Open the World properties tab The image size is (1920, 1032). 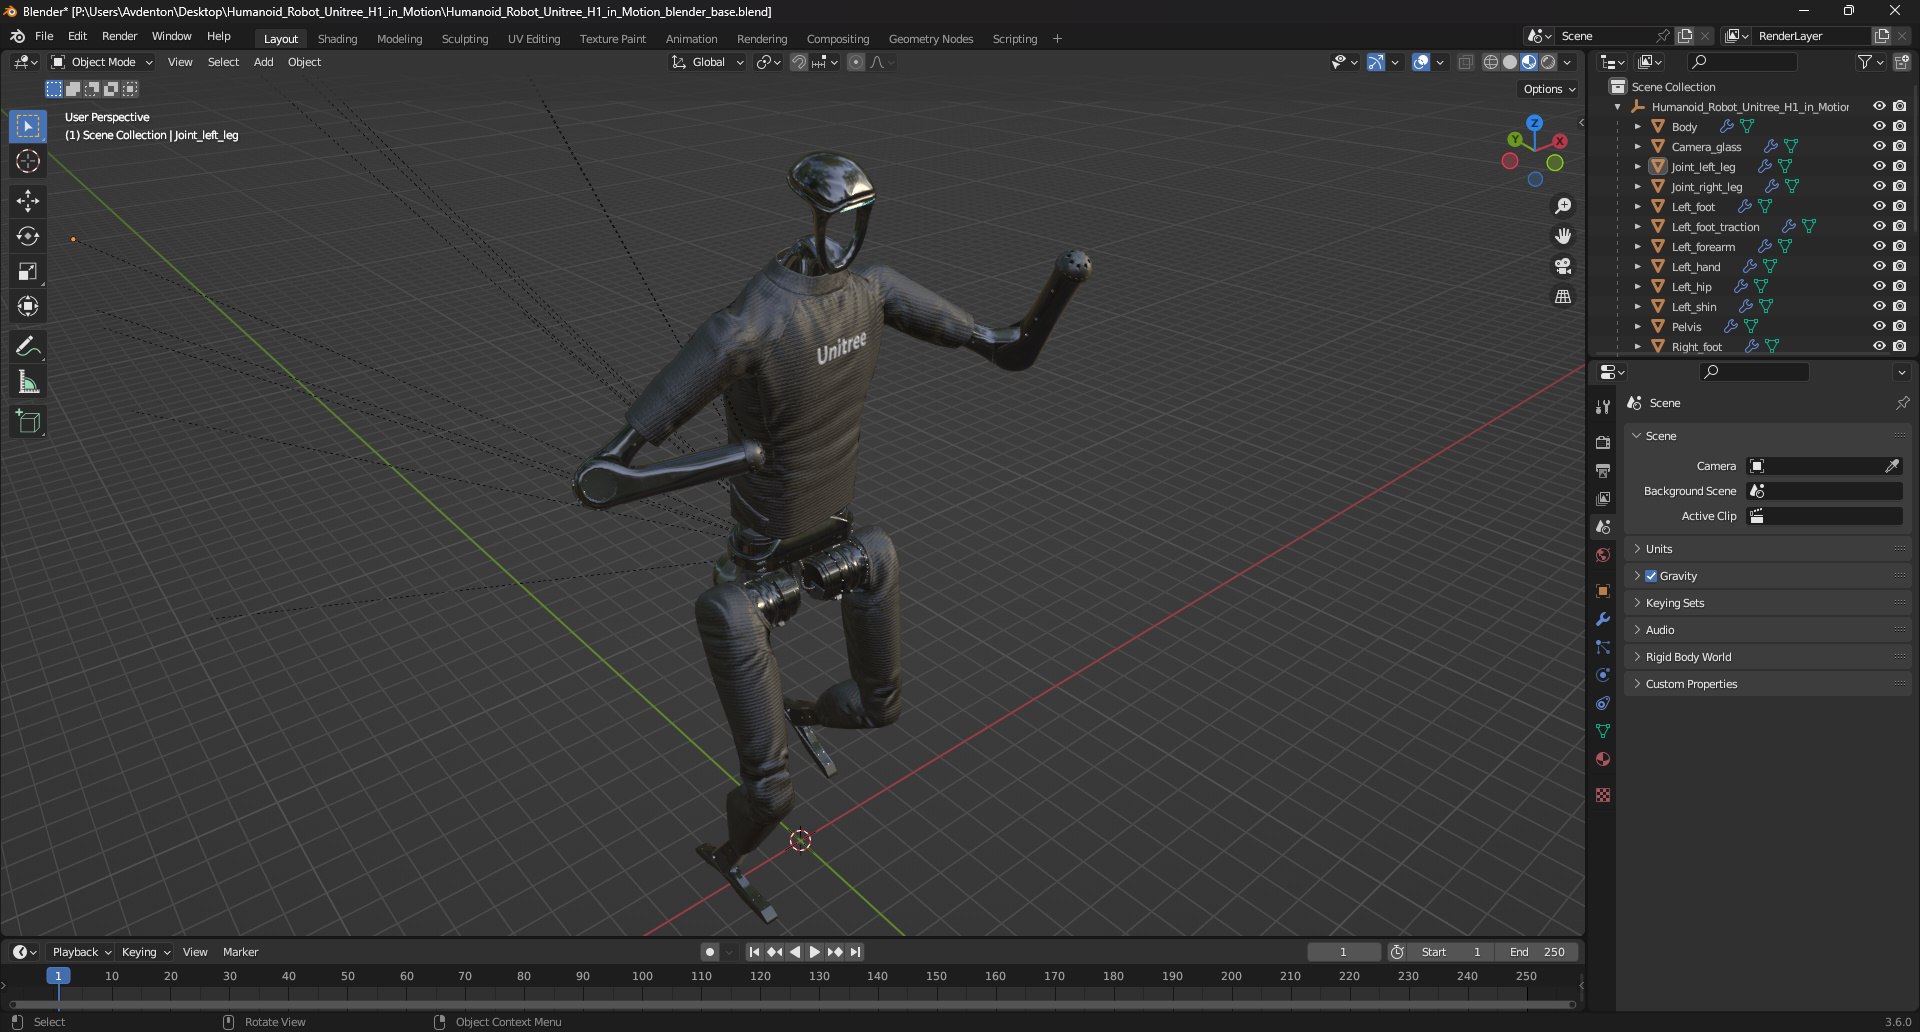(1603, 555)
